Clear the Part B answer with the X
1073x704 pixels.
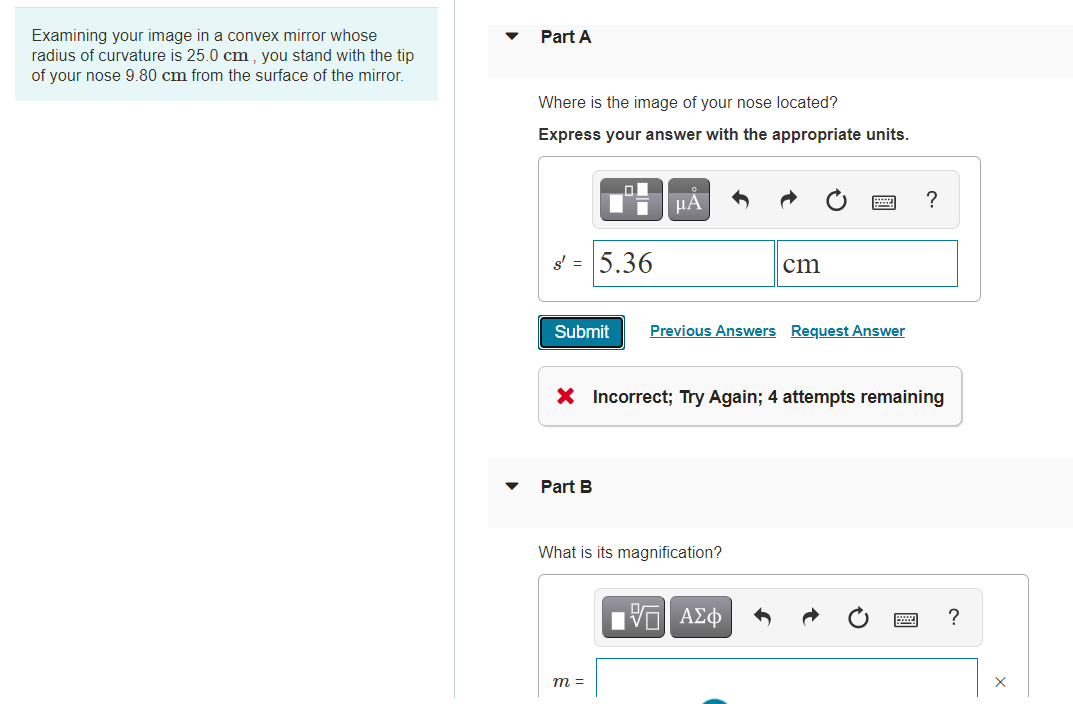[1000, 682]
